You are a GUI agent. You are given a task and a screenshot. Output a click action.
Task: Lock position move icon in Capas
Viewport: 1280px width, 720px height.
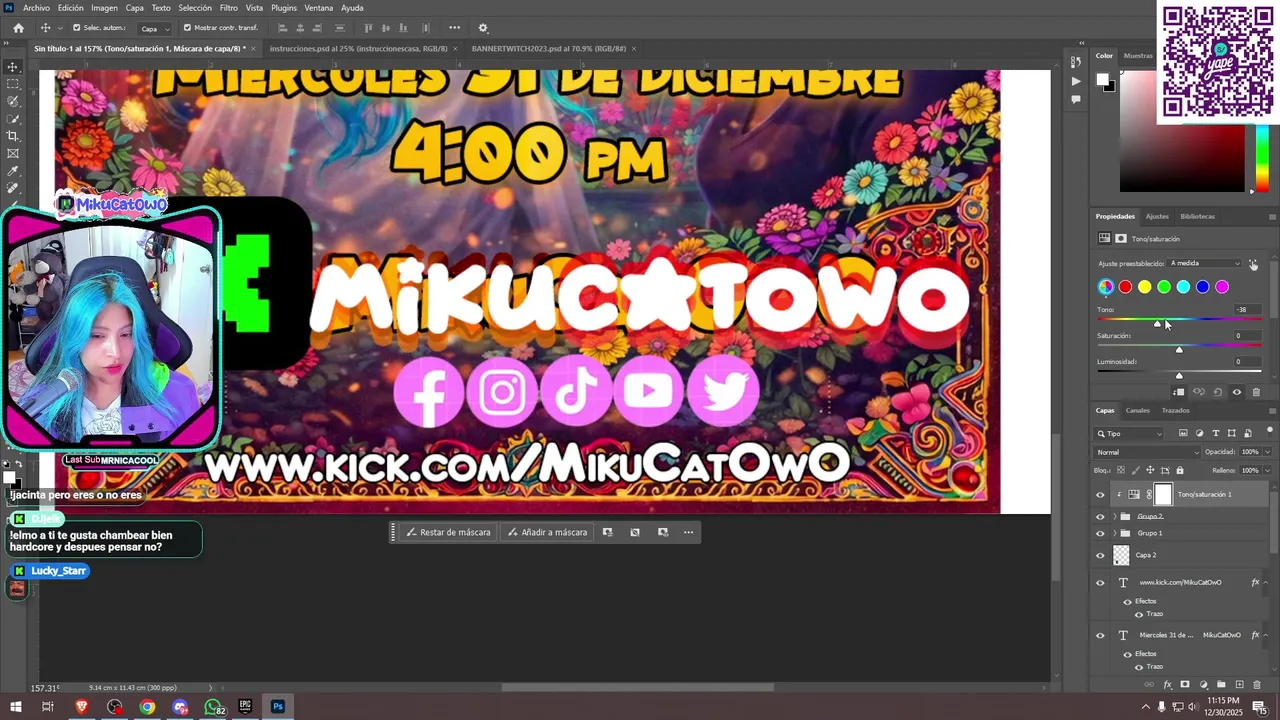[x=1150, y=470]
